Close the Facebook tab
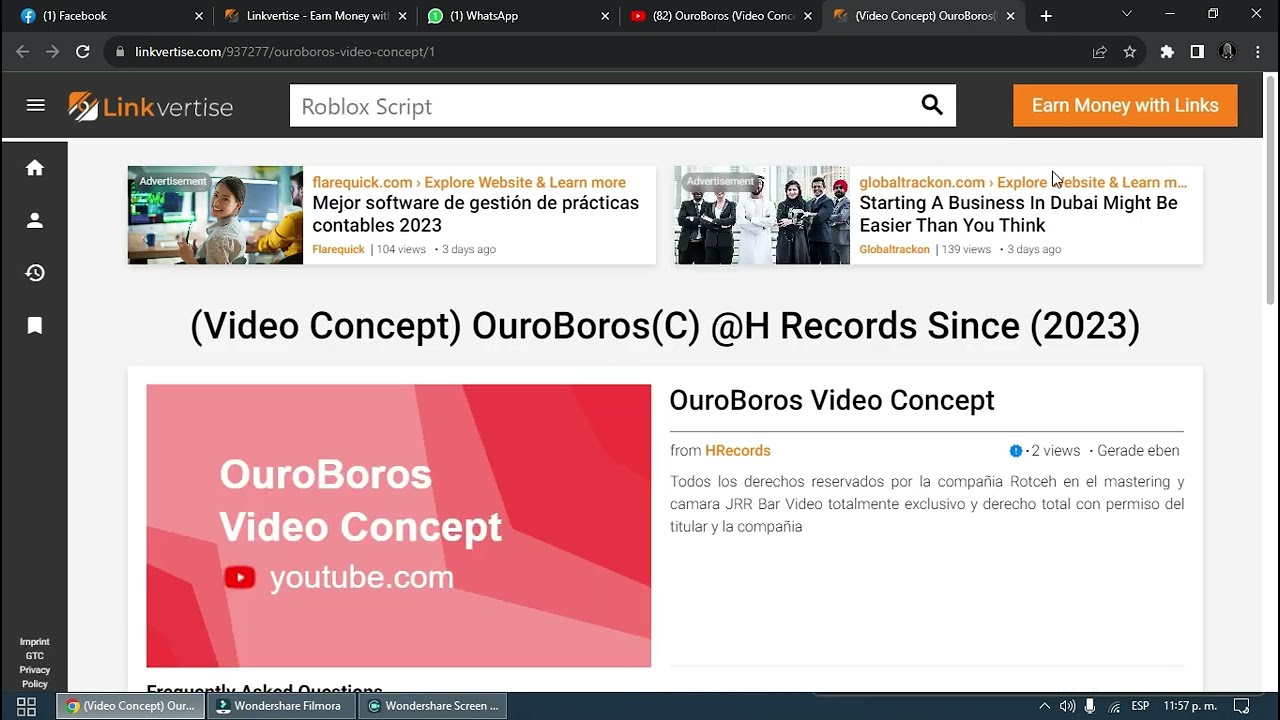Image resolution: width=1280 pixels, height=720 pixels. 199,16
